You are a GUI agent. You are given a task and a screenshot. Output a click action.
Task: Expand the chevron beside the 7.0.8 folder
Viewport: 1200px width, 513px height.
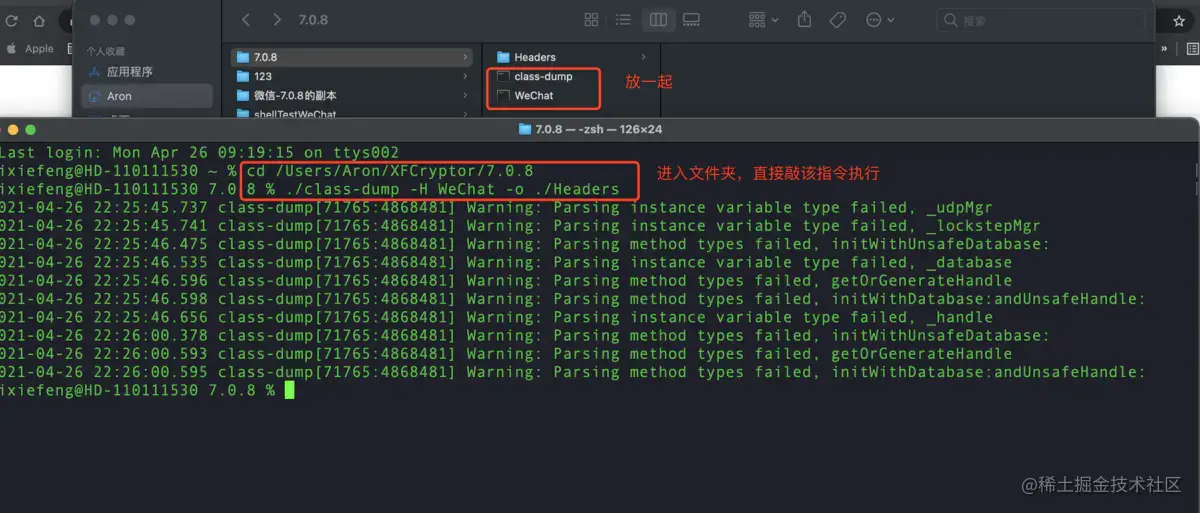point(465,57)
